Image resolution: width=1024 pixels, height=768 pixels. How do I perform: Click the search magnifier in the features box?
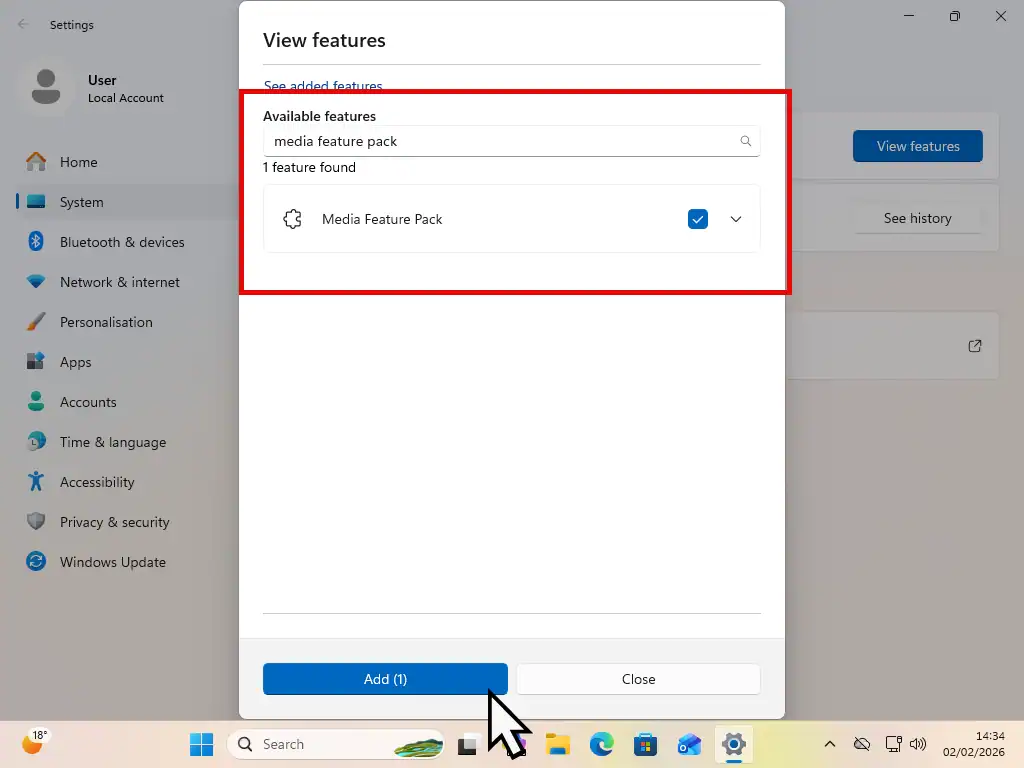point(745,141)
